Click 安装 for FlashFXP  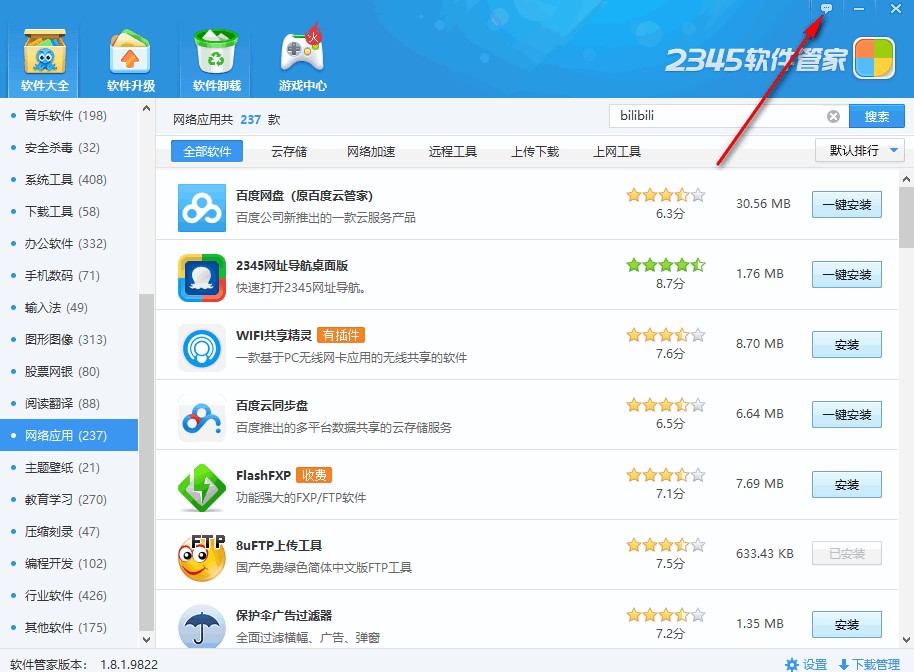click(846, 484)
